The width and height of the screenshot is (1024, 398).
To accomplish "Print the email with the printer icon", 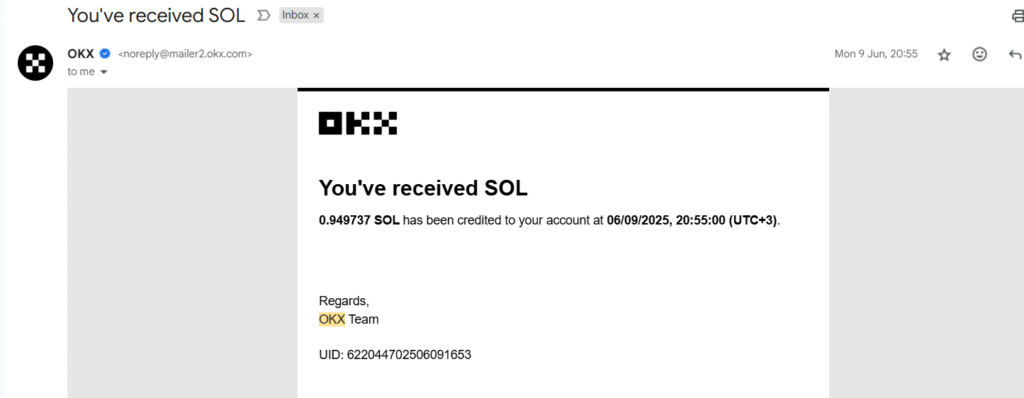I will pyautogui.click(x=1017, y=17).
